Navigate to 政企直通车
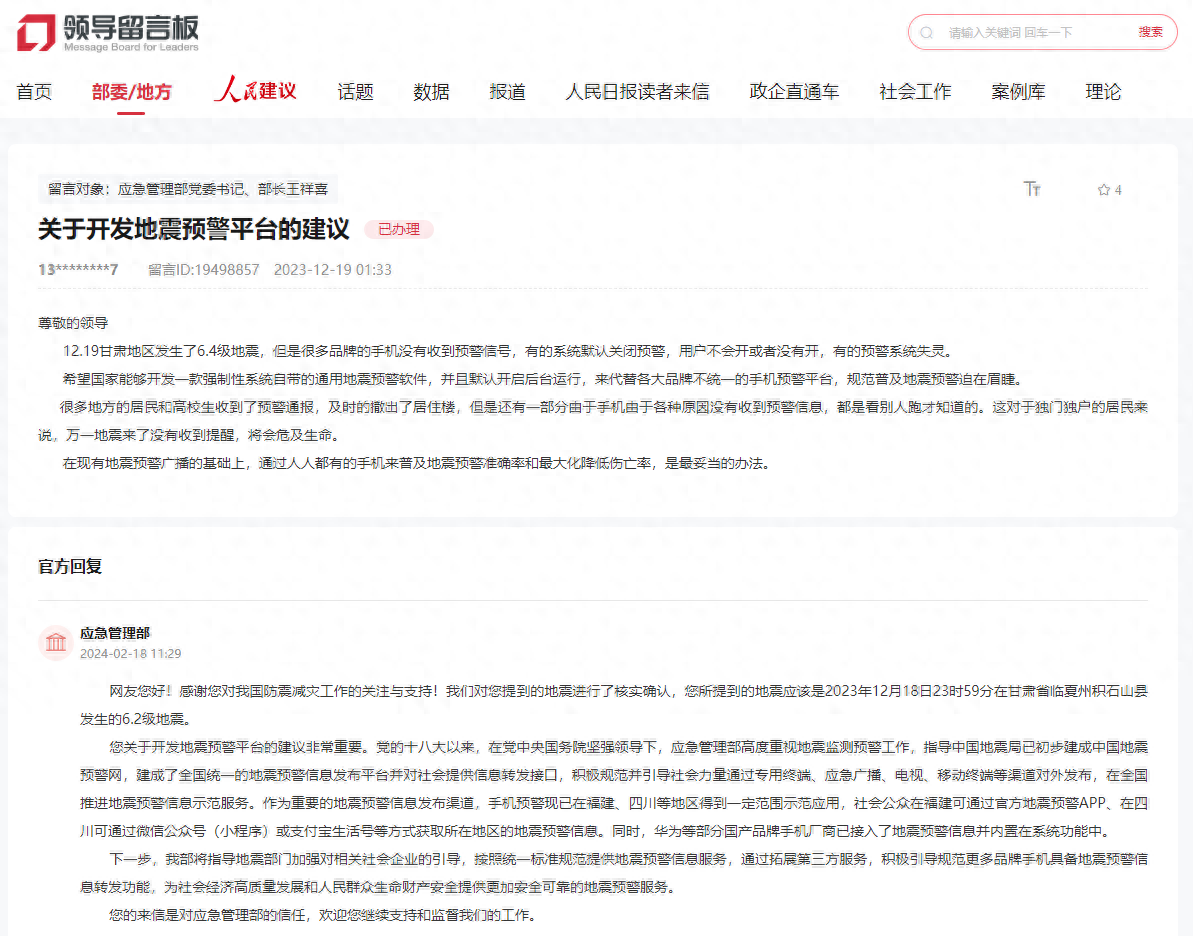 coord(794,92)
